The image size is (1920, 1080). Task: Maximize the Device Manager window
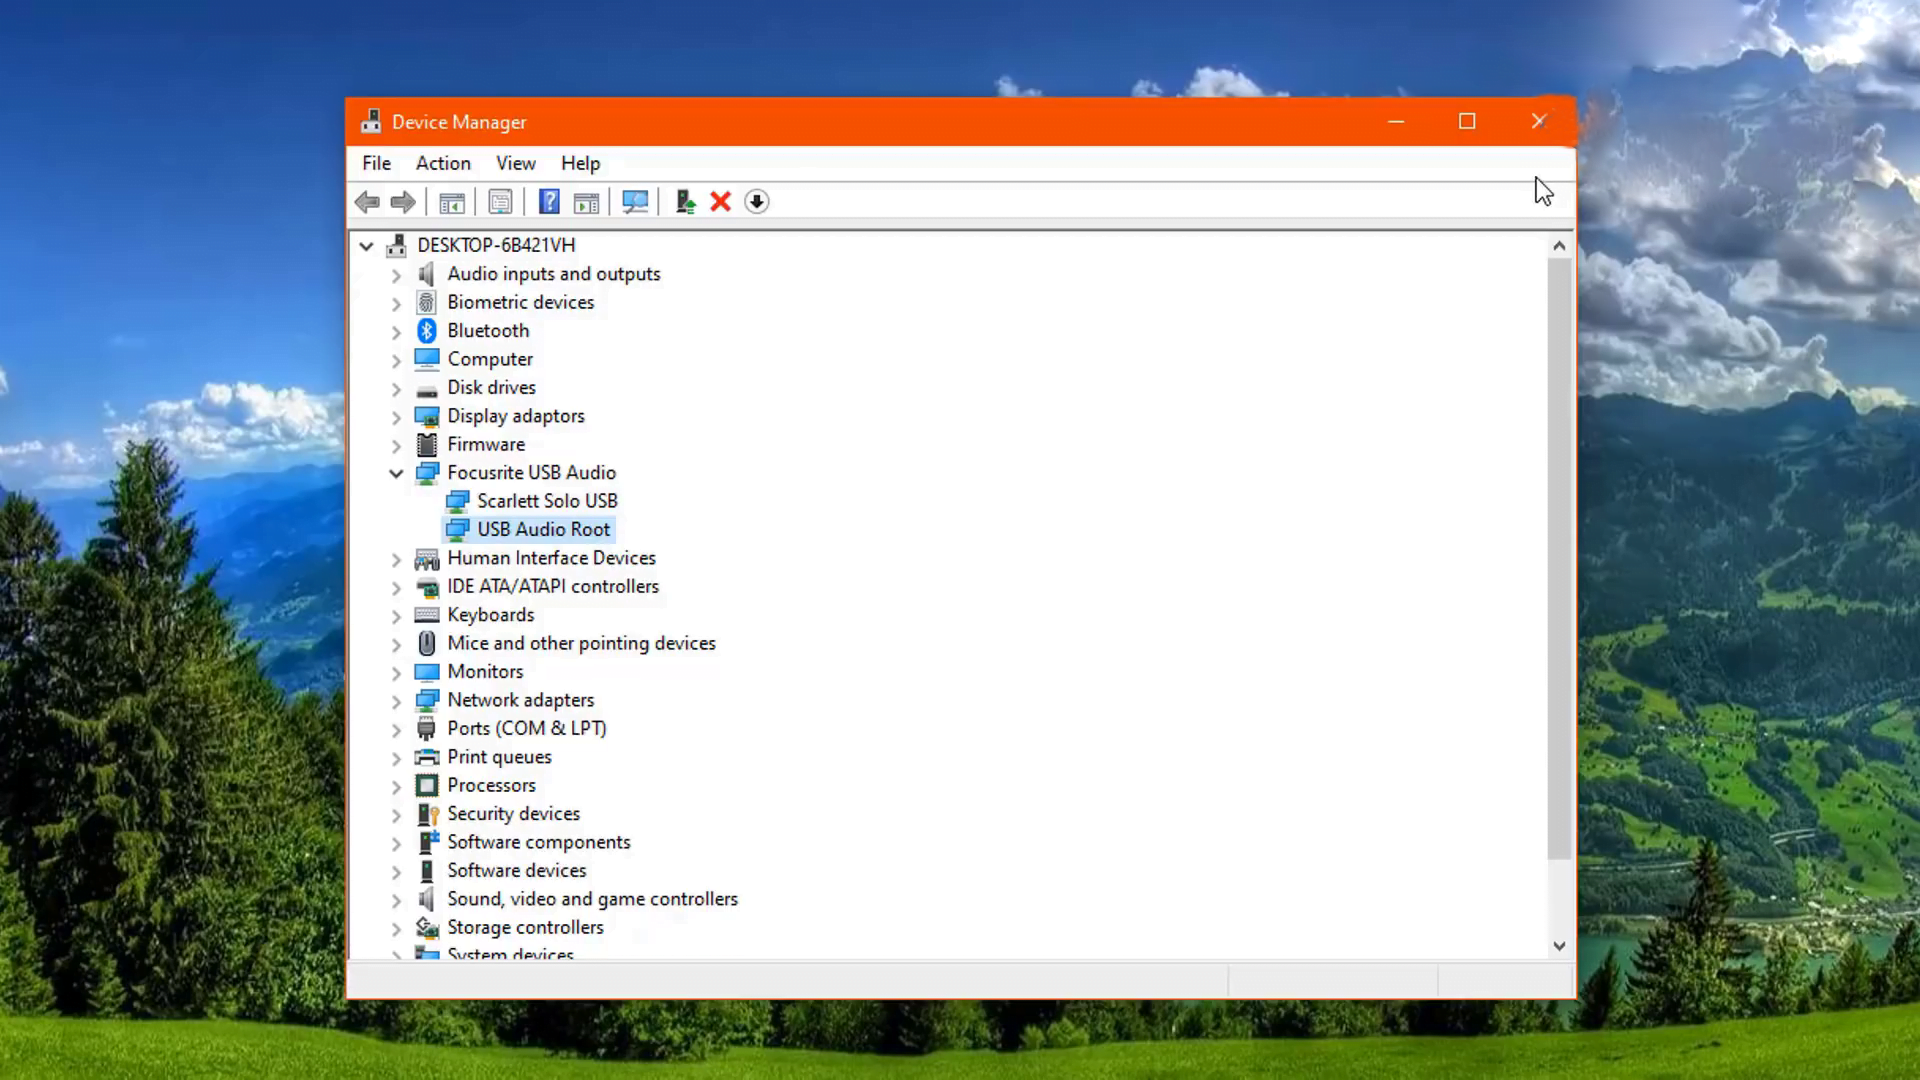click(1467, 121)
